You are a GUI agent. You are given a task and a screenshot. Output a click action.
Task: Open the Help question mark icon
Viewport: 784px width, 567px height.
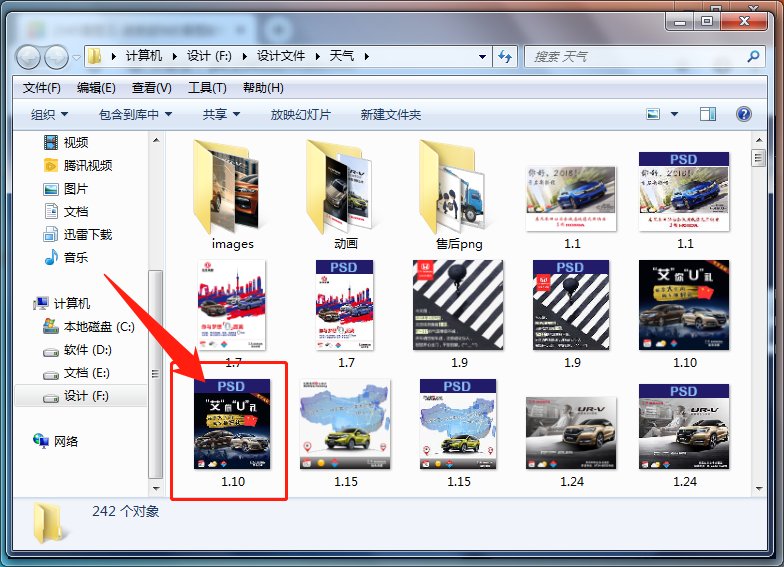[744, 114]
